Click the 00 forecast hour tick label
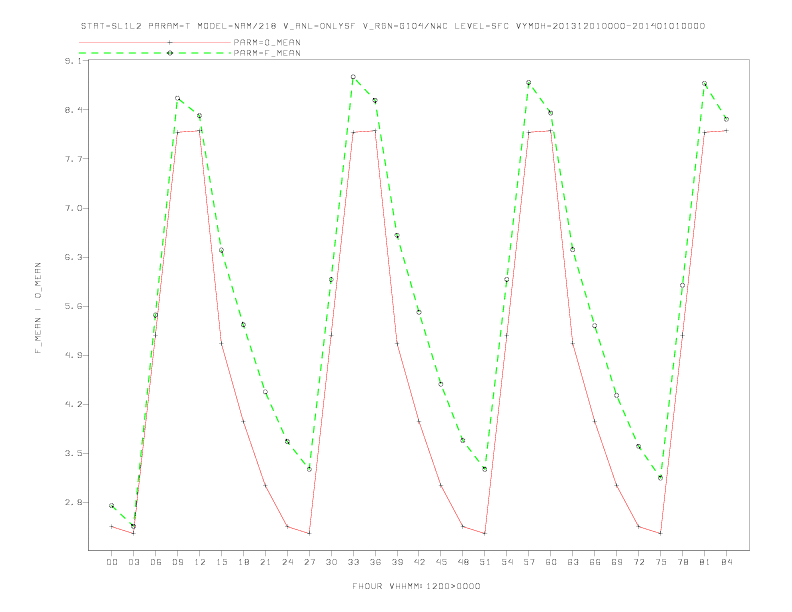 (112, 562)
